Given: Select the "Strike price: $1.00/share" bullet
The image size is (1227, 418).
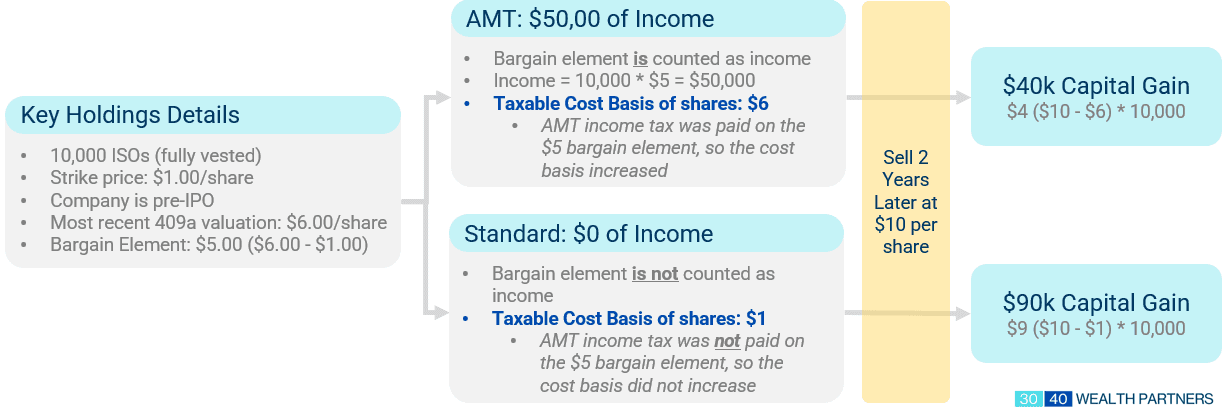Looking at the screenshot, I should tap(151, 178).
